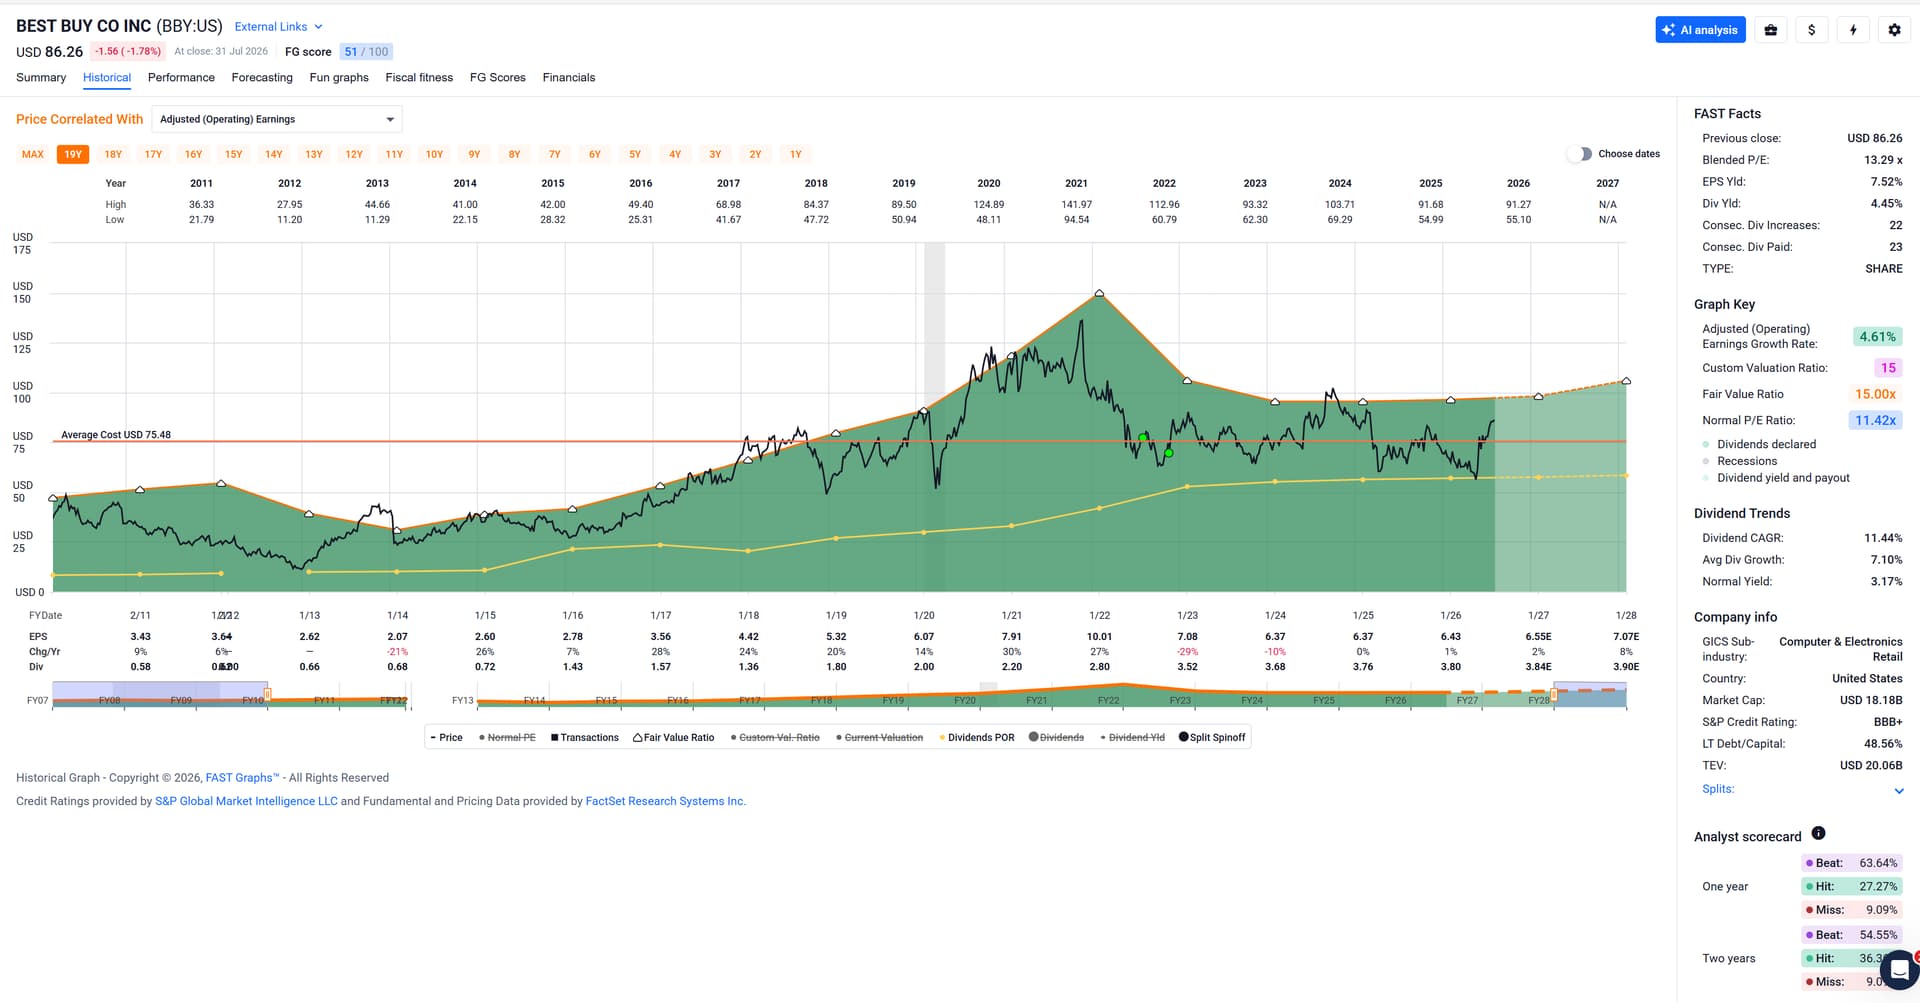Open S&P Global Market Intelligence LLC link
Screen dimensions: 1920x1003
(246, 801)
